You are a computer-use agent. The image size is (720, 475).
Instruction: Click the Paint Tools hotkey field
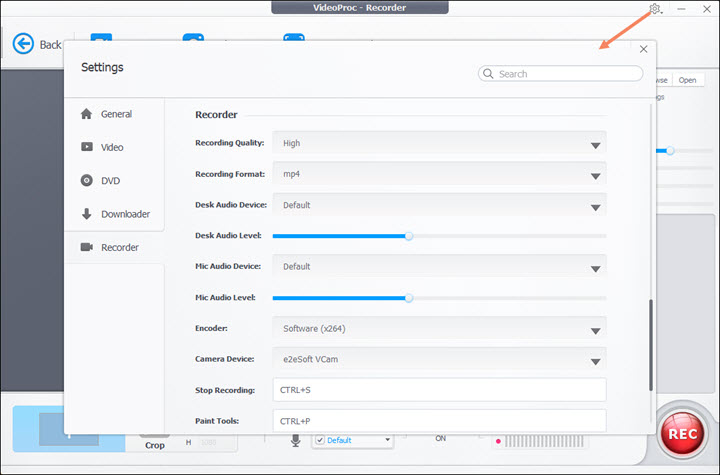[439, 420]
